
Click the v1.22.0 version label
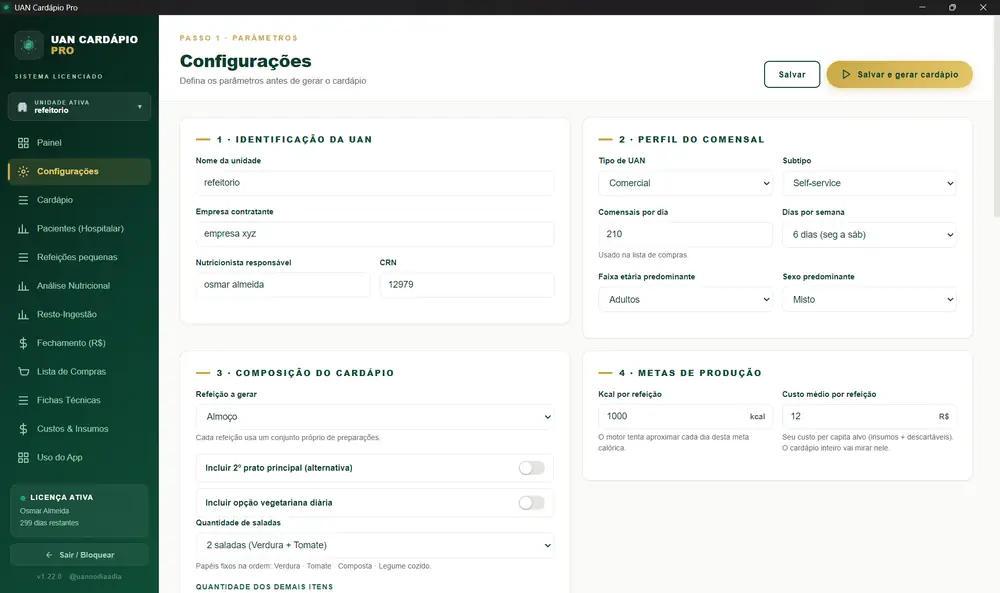tap(49, 576)
